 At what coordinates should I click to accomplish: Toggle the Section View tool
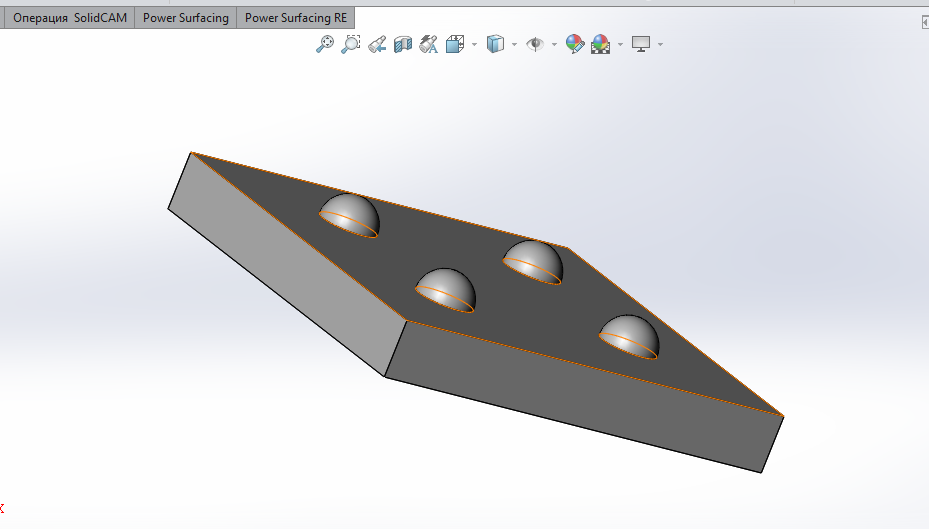(403, 44)
